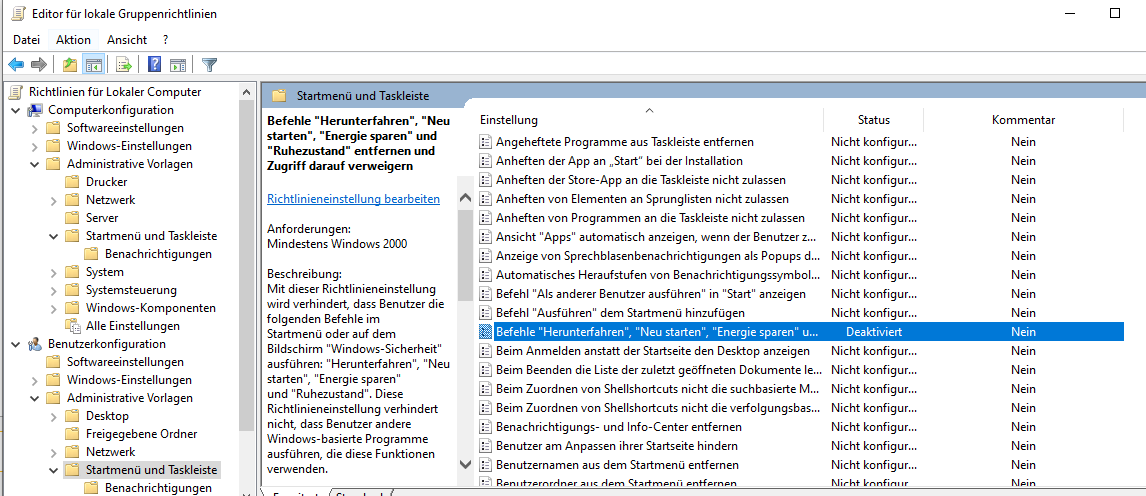Toggle the console tree pane icon
Image resolution: width=1146 pixels, height=496 pixels.
pos(93,65)
